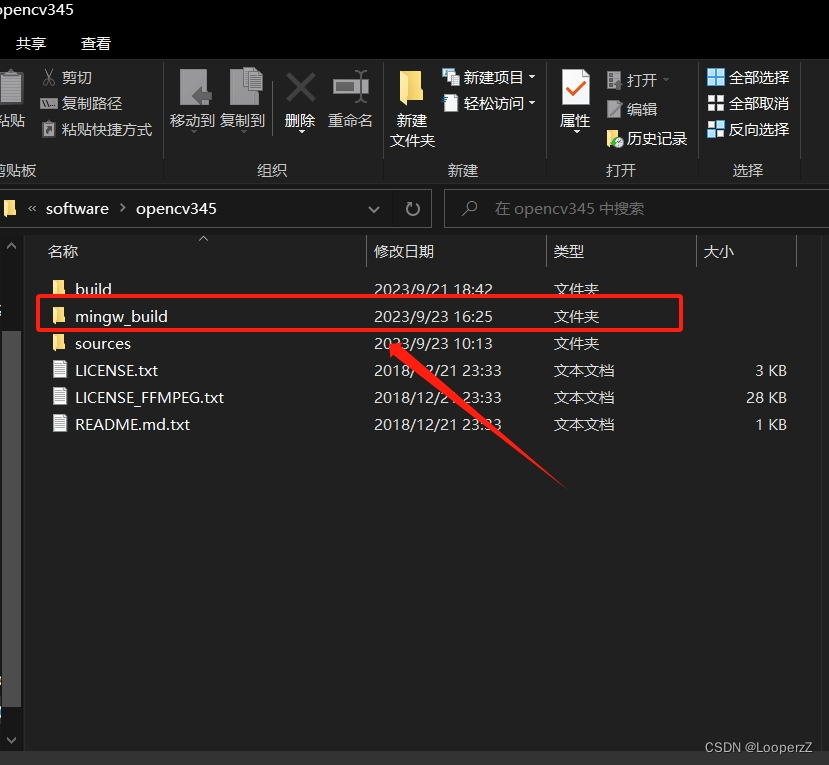
Task: Click the LICENSE_FFMPEG.txt document icon
Action: coord(60,397)
